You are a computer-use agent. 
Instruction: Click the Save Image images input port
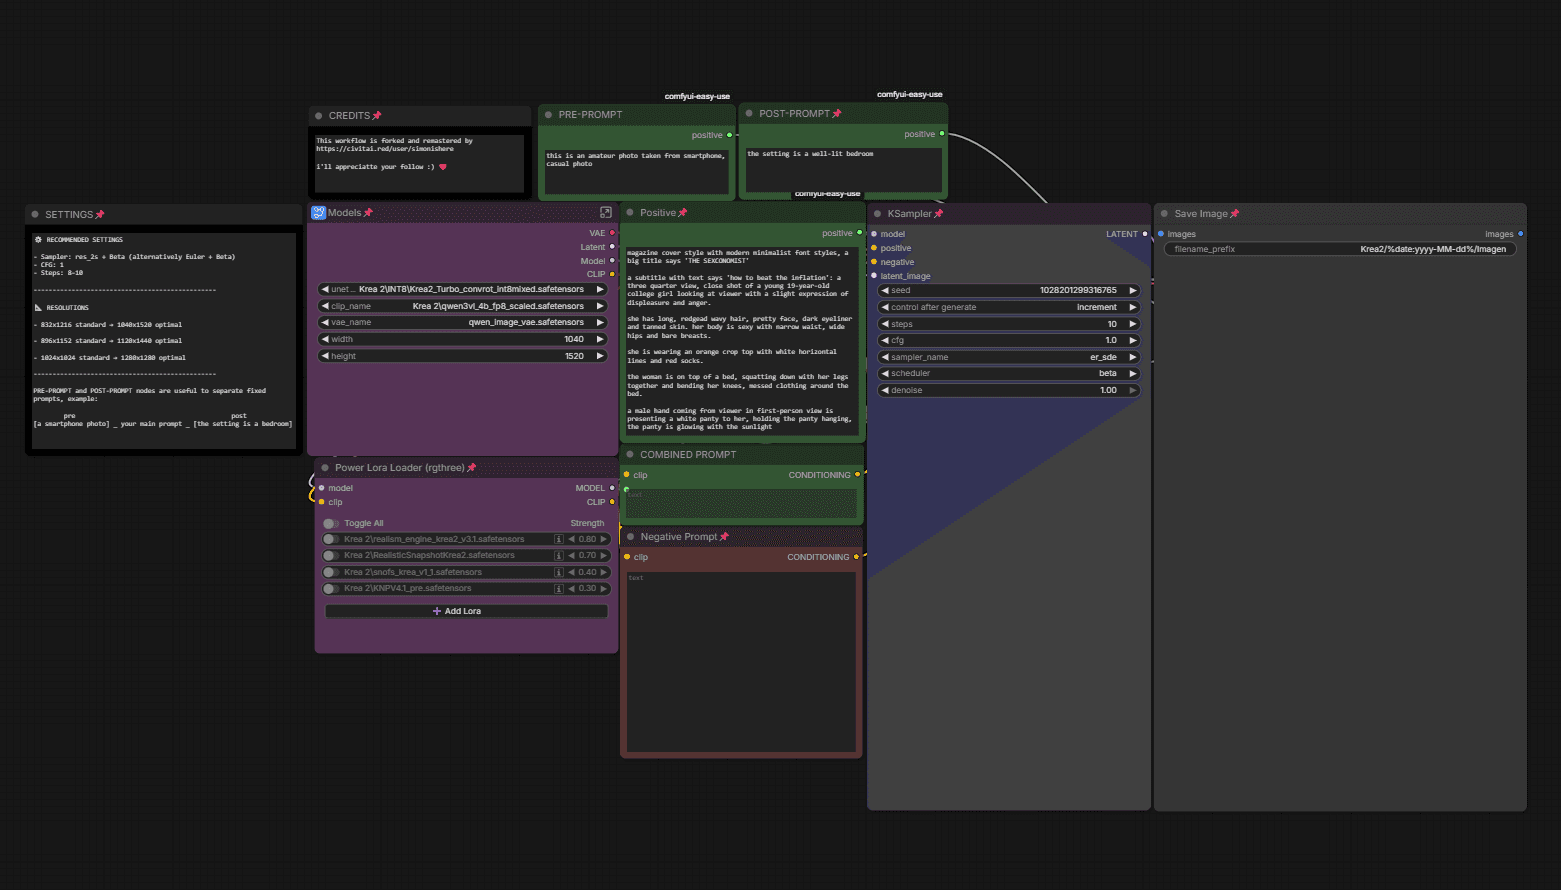tap(1161, 234)
